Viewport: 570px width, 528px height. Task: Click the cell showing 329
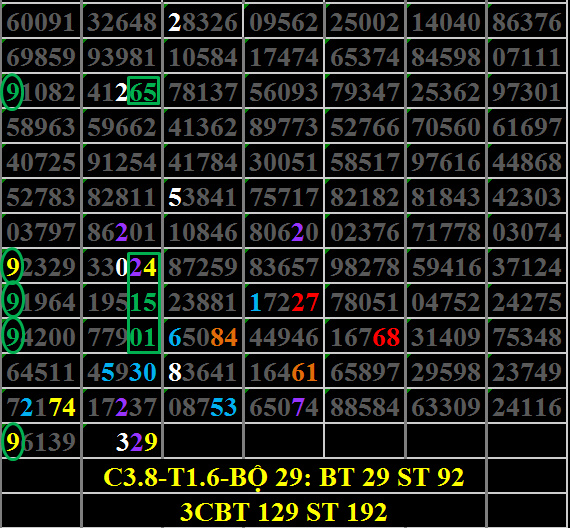(122, 441)
